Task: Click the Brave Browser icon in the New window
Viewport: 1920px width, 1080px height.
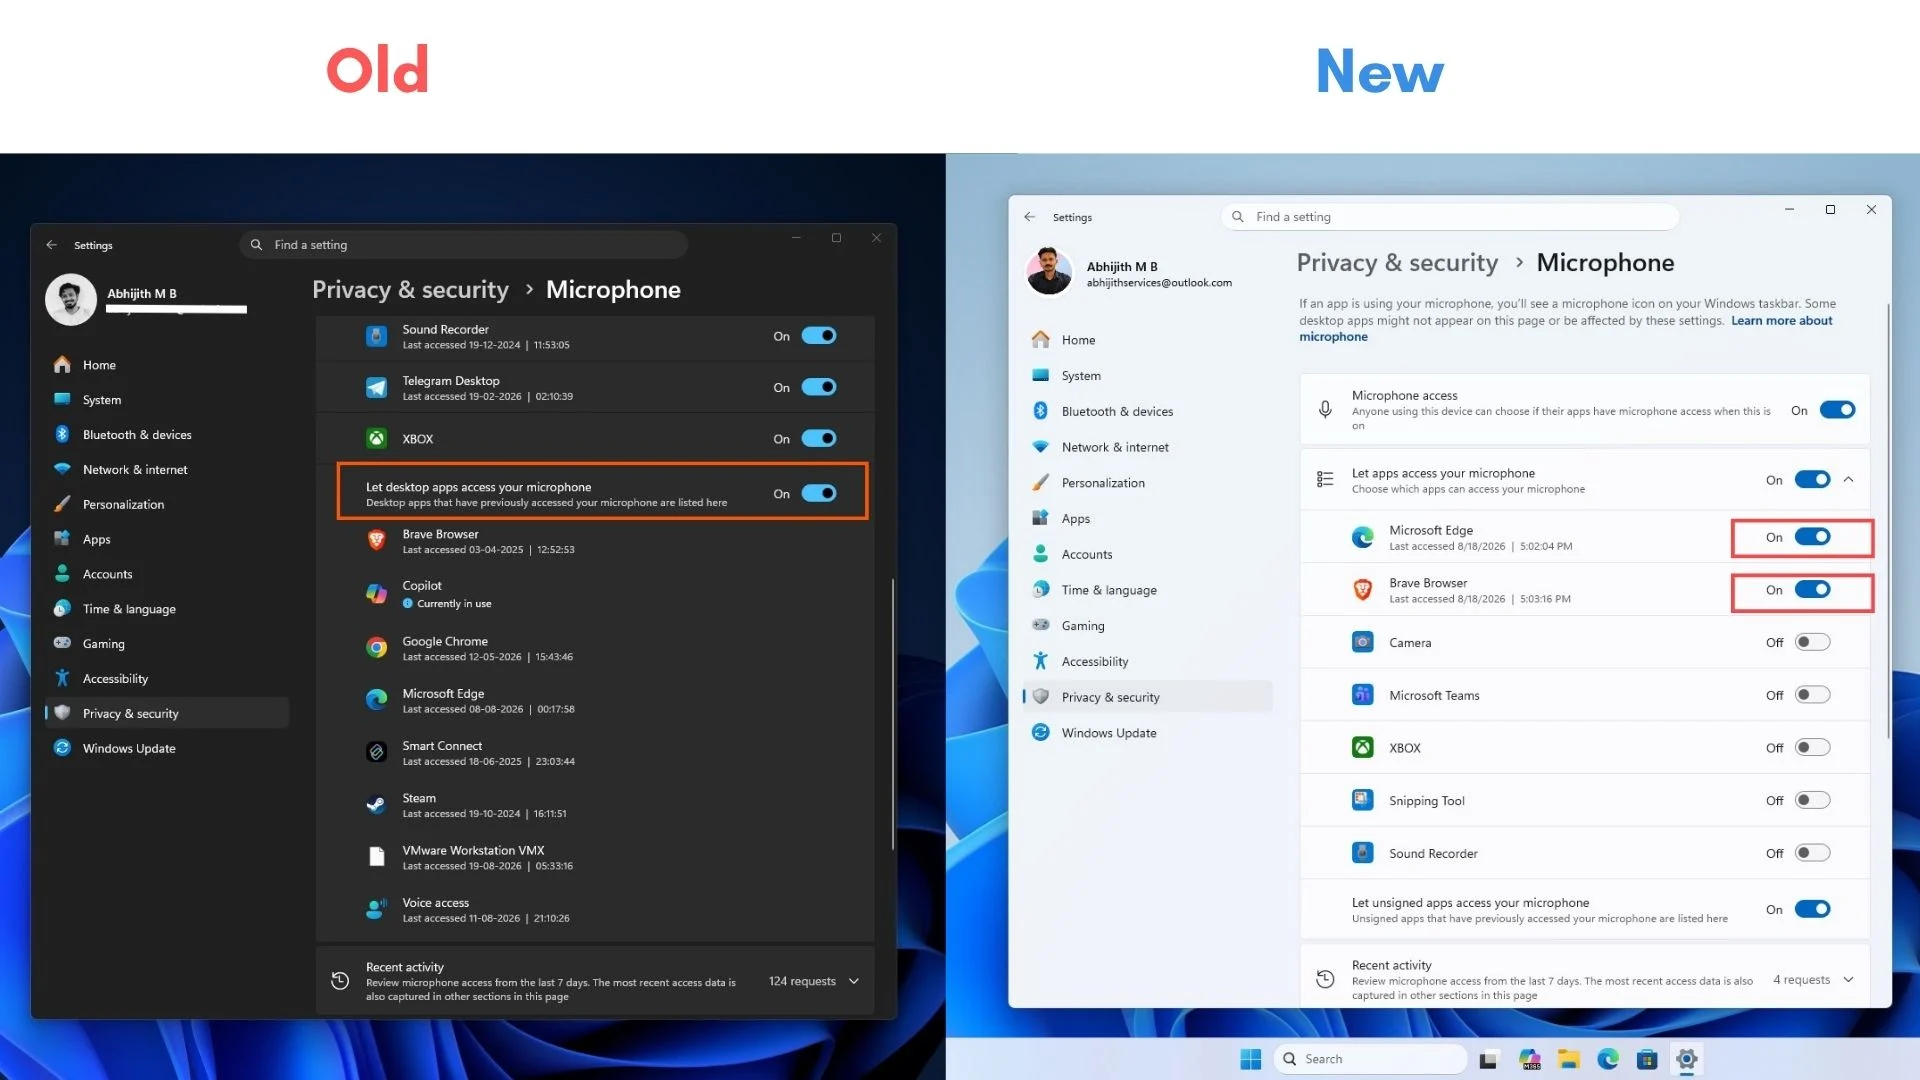Action: (1362, 590)
